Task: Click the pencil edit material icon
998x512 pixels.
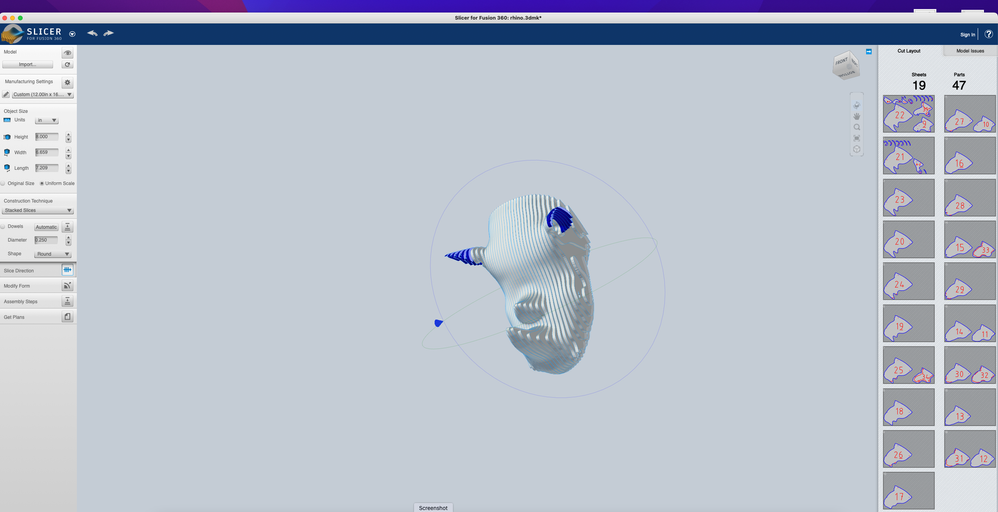Action: tap(6, 94)
